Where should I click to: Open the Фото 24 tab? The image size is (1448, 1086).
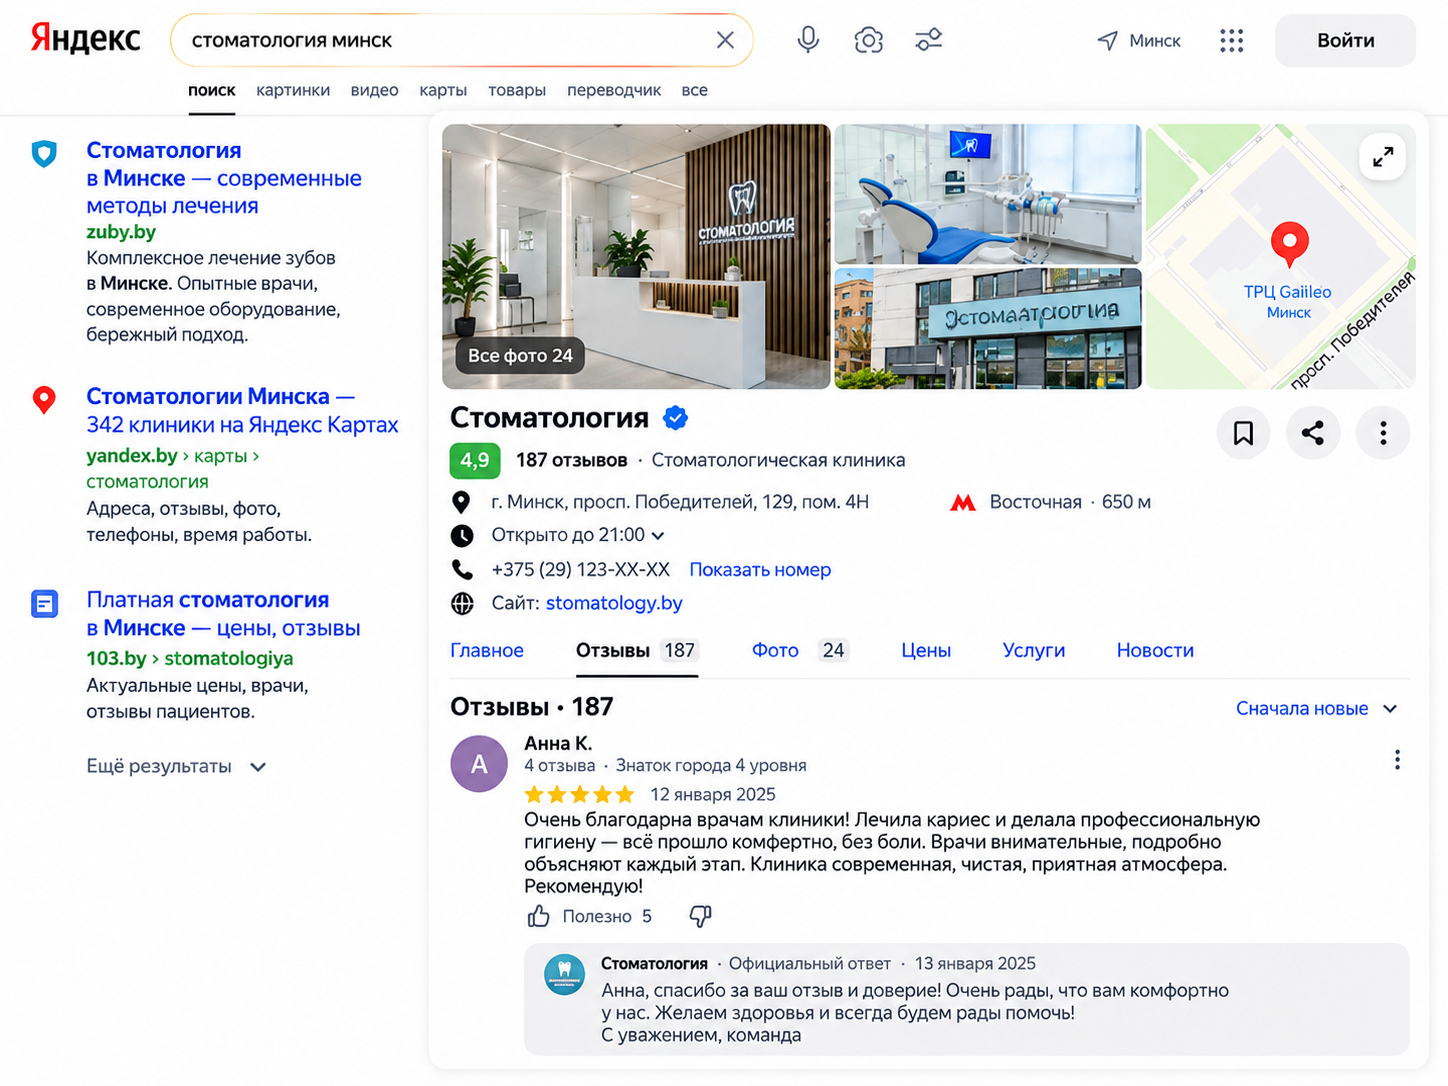click(x=800, y=650)
